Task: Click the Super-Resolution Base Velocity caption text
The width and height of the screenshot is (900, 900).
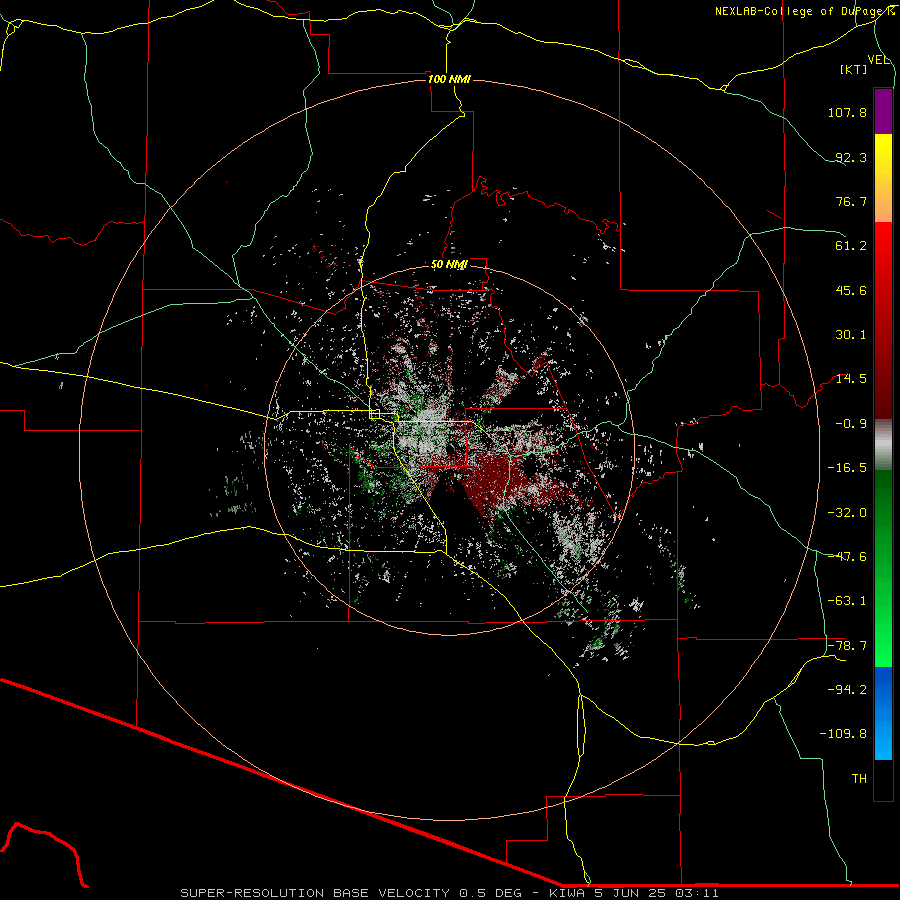Action: pos(449,893)
